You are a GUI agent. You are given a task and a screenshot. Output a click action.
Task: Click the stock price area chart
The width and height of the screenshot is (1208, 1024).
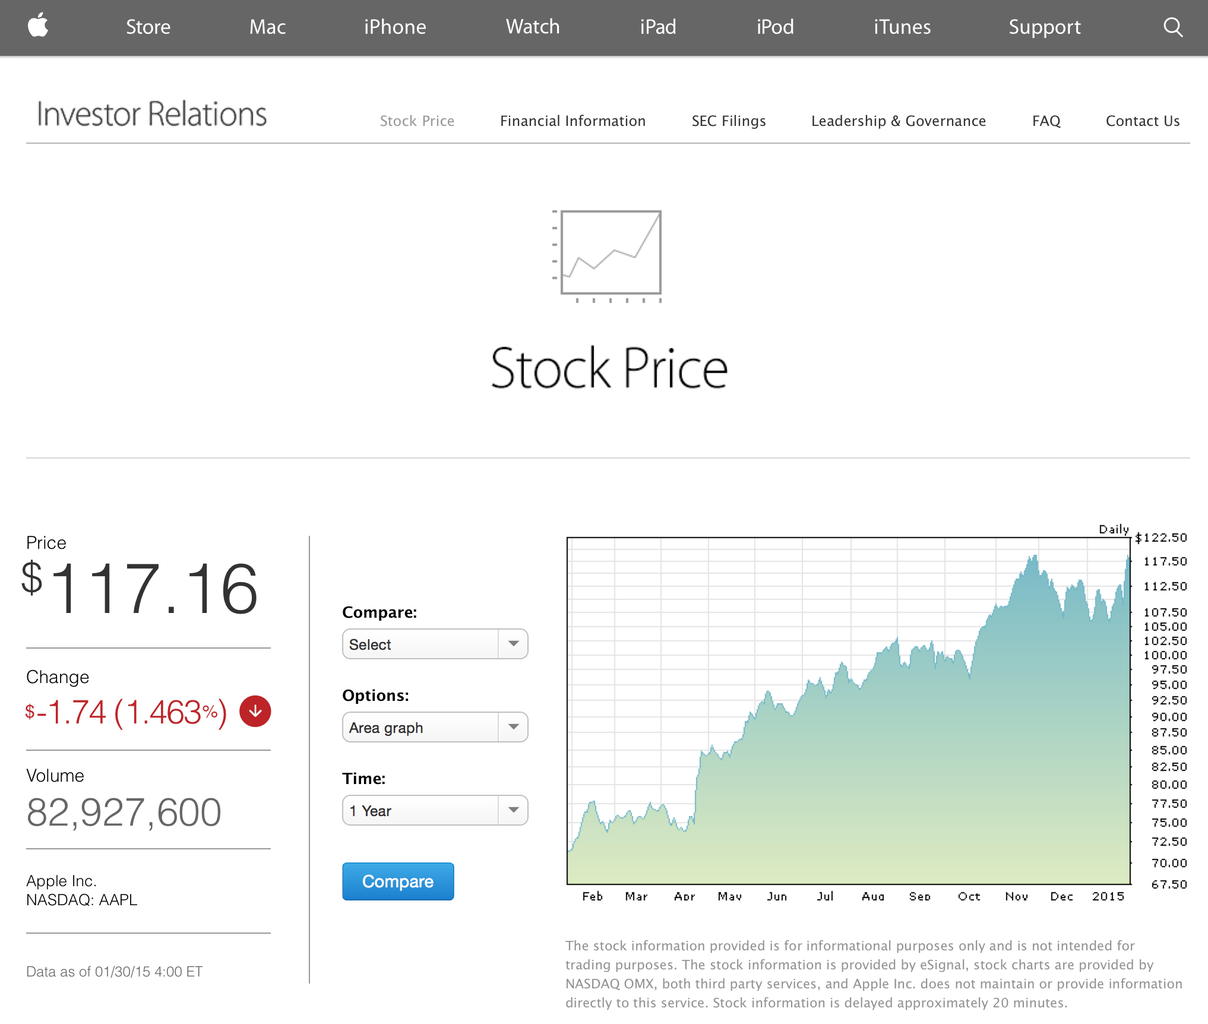click(849, 711)
